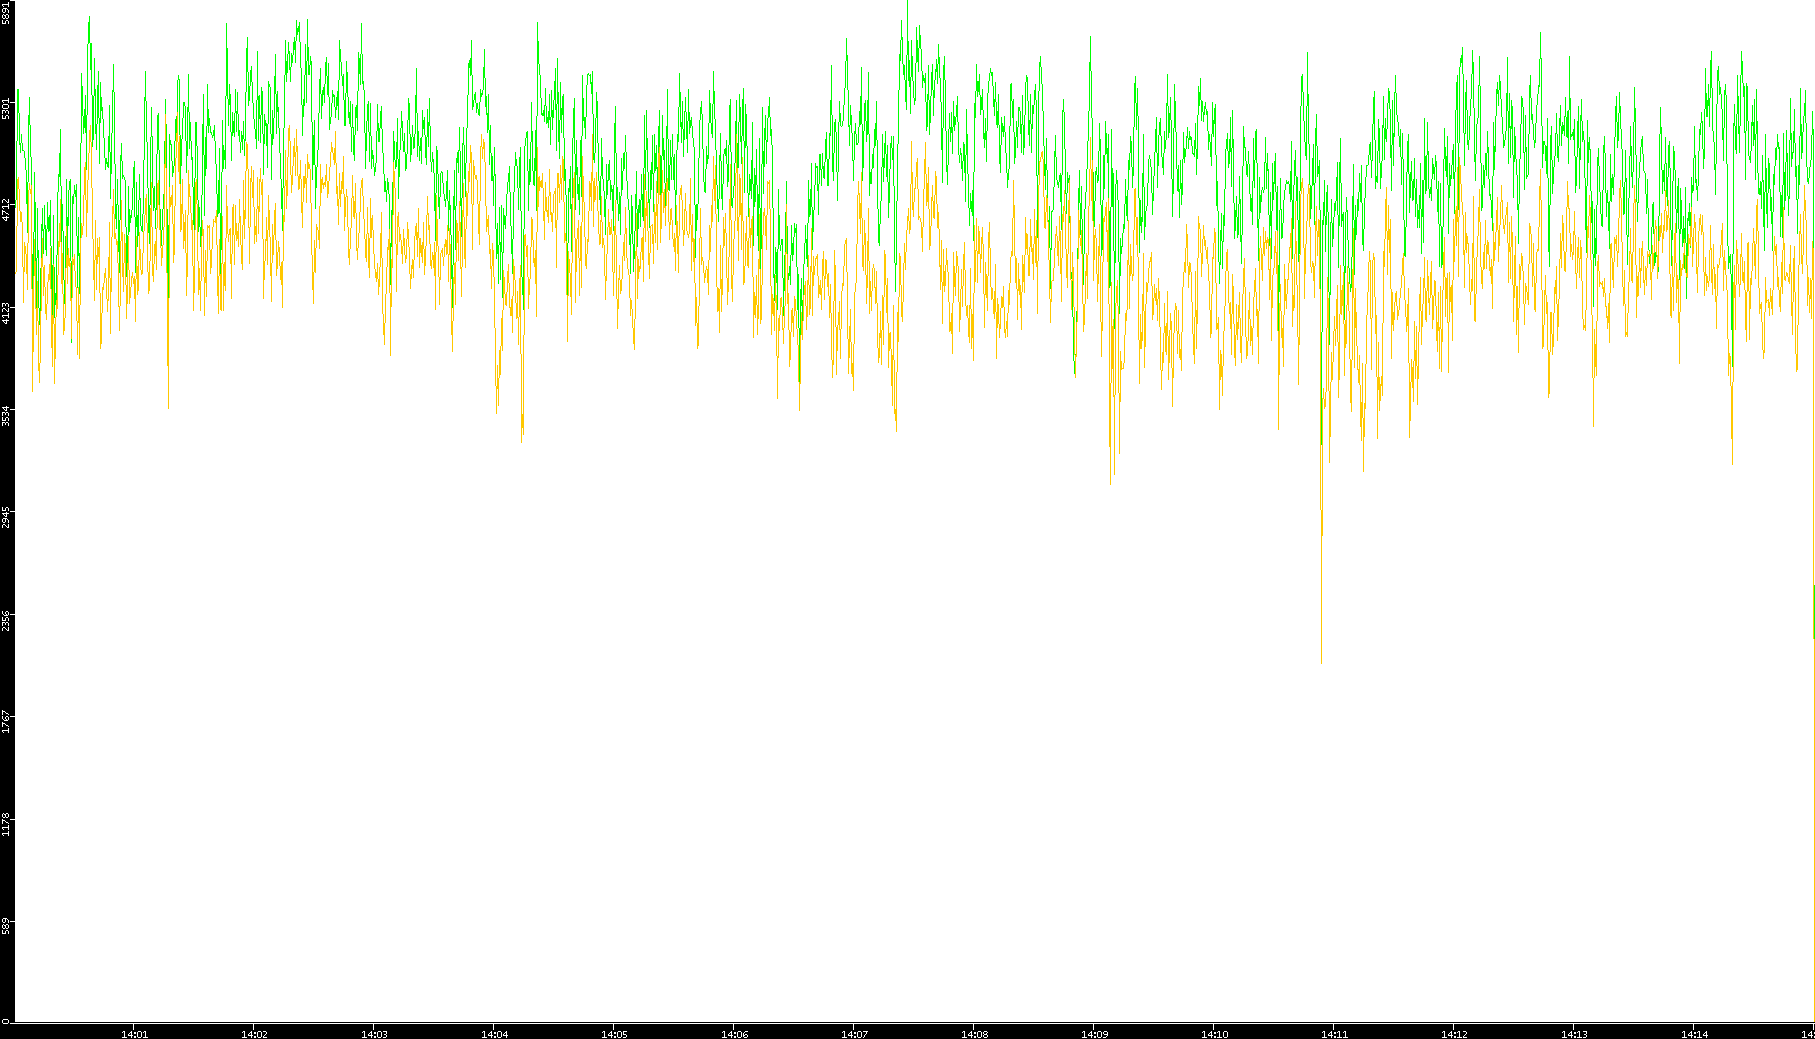The width and height of the screenshot is (1815, 1039).
Task: Pick the 14:07 time axis label
Action: pyautogui.click(x=854, y=1034)
